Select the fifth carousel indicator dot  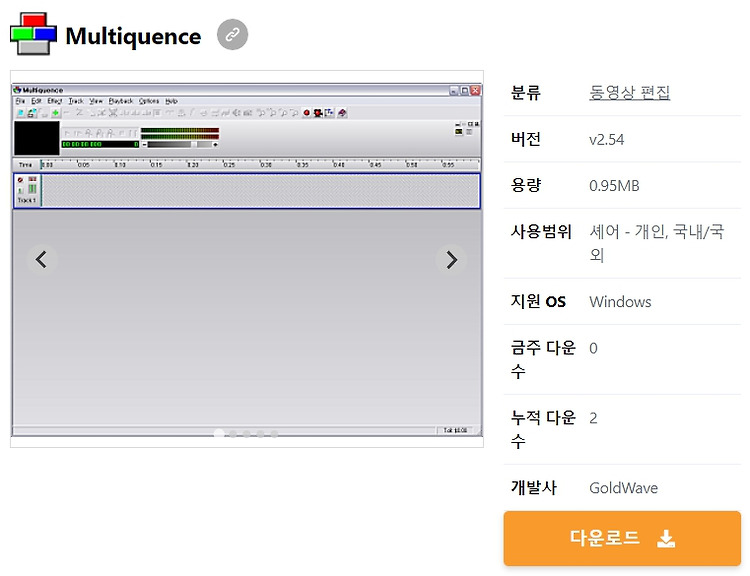(x=274, y=434)
